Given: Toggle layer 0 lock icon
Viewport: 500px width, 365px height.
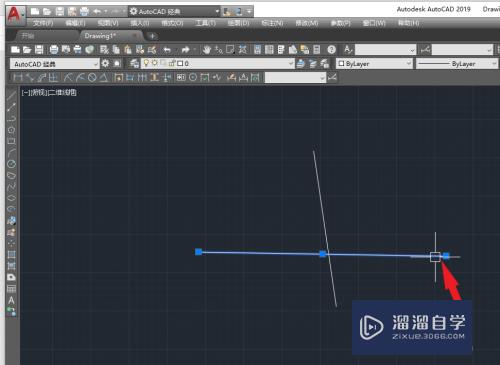Looking at the screenshot, I should pyautogui.click(x=172, y=63).
